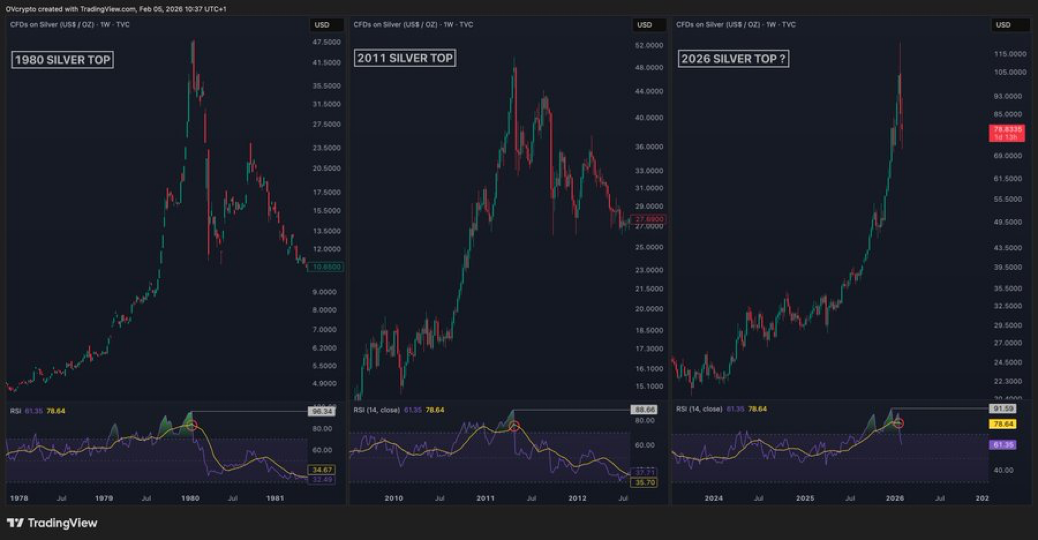Select the '1980 SILVER TOP' text box

point(62,60)
